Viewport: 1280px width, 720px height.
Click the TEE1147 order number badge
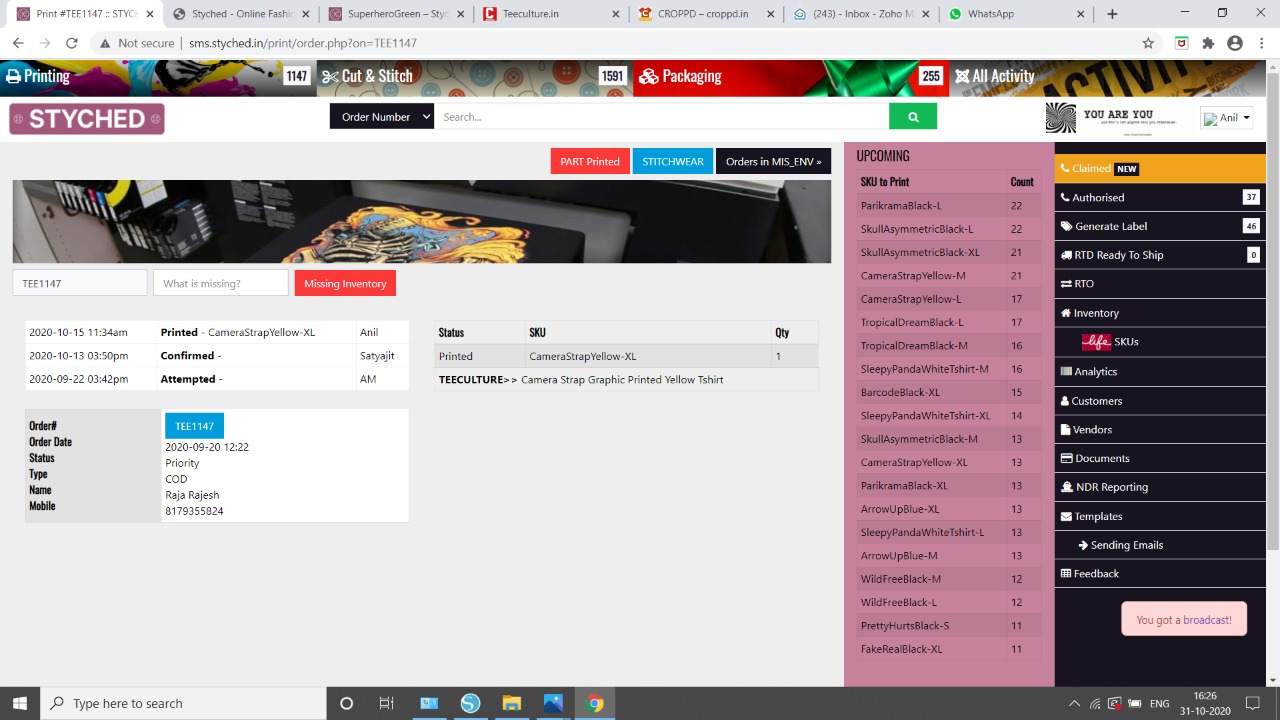pos(194,426)
